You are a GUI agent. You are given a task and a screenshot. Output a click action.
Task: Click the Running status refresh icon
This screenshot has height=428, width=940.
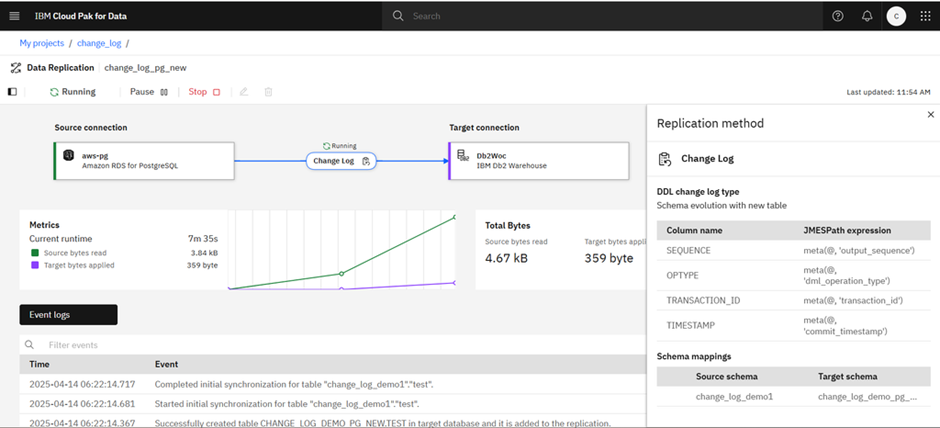pos(54,92)
